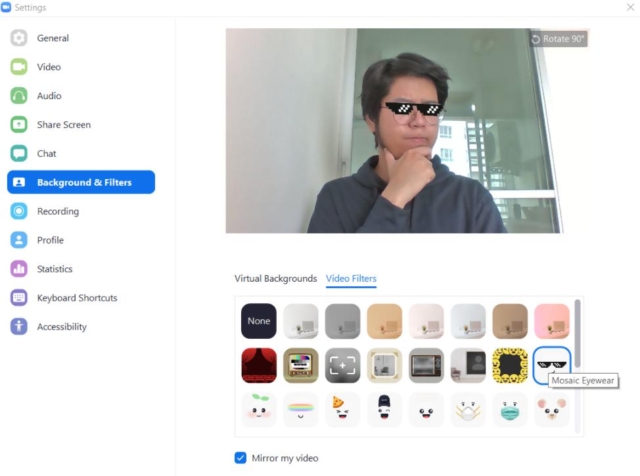Image resolution: width=640 pixels, height=476 pixels.
Task: Open the General settings section
Action: (x=52, y=38)
